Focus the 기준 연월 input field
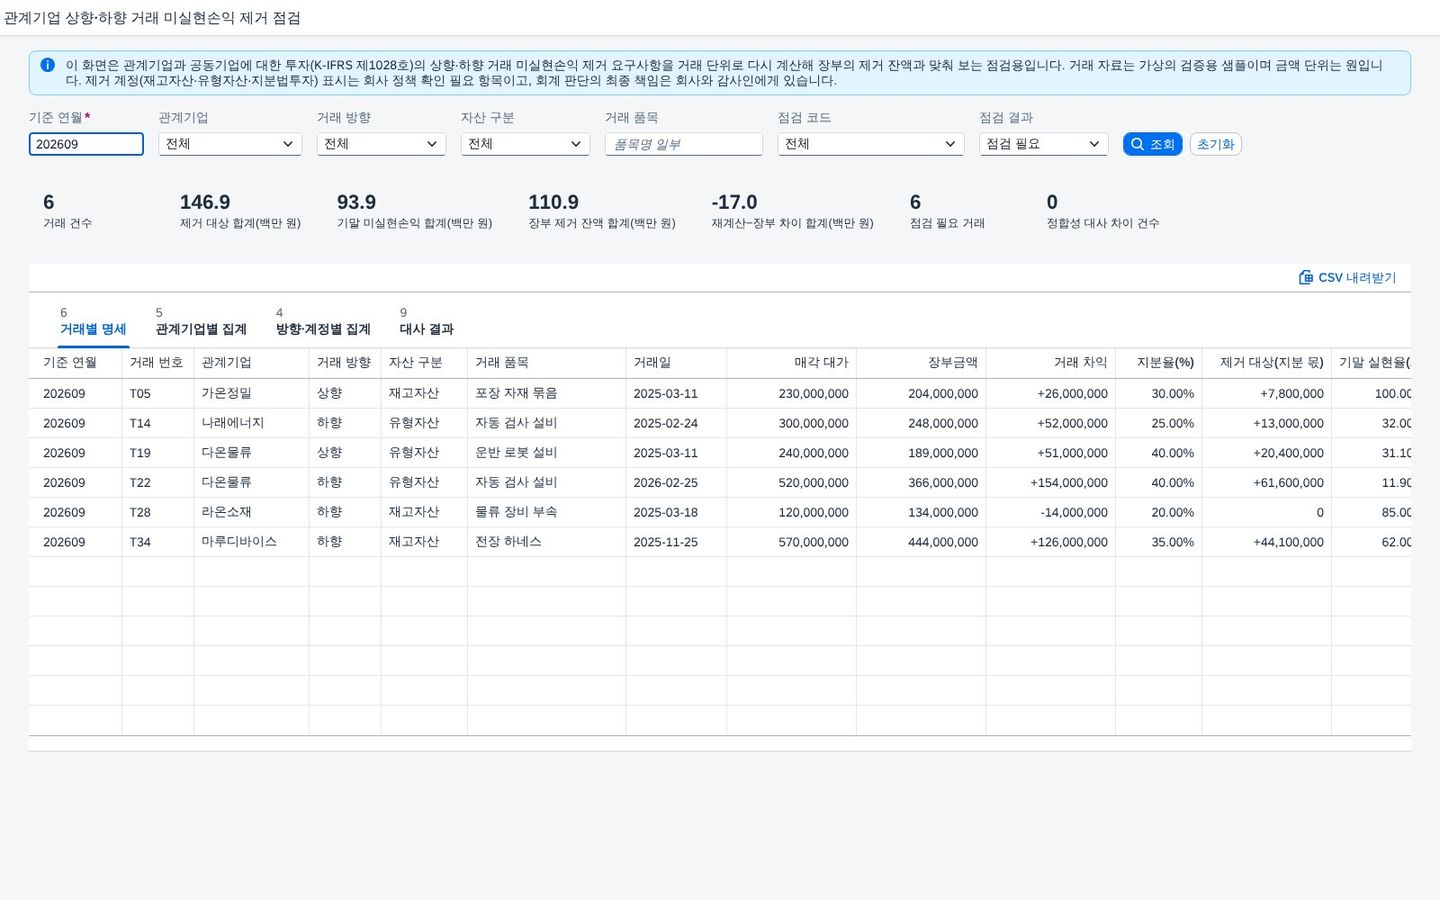 point(86,144)
